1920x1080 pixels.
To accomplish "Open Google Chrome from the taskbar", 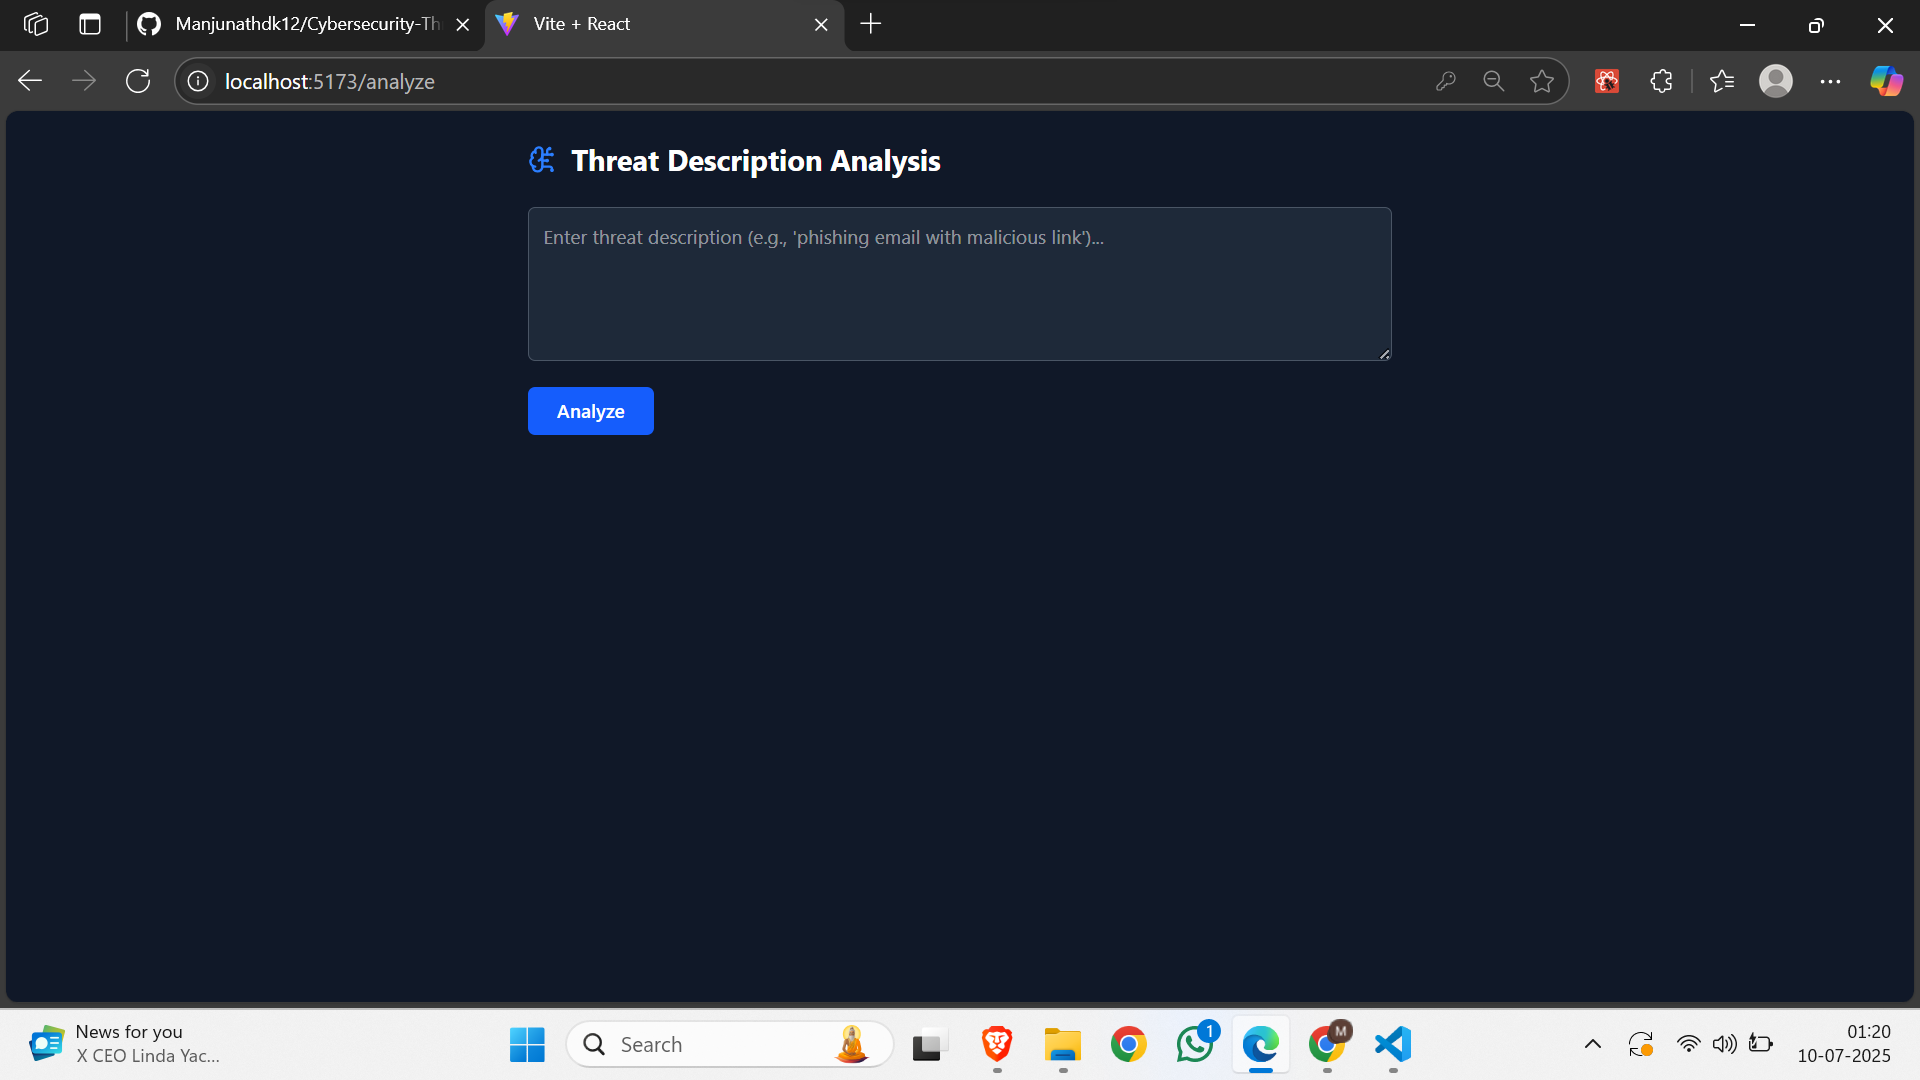I will [1129, 1044].
